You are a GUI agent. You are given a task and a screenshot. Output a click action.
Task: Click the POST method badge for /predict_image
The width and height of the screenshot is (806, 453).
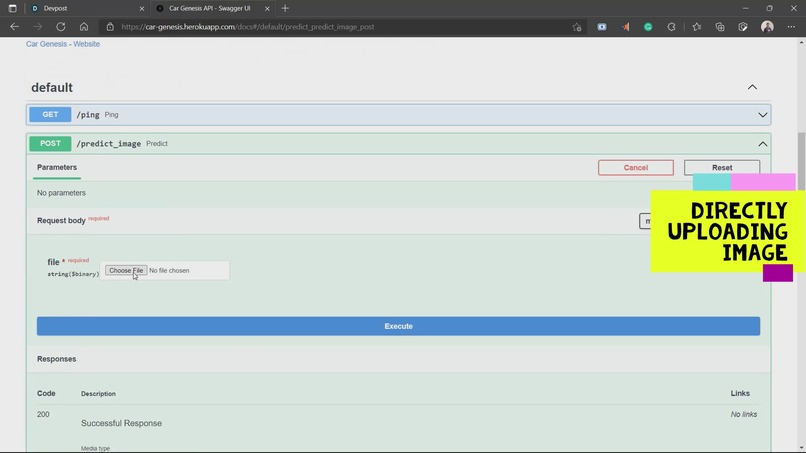point(50,143)
